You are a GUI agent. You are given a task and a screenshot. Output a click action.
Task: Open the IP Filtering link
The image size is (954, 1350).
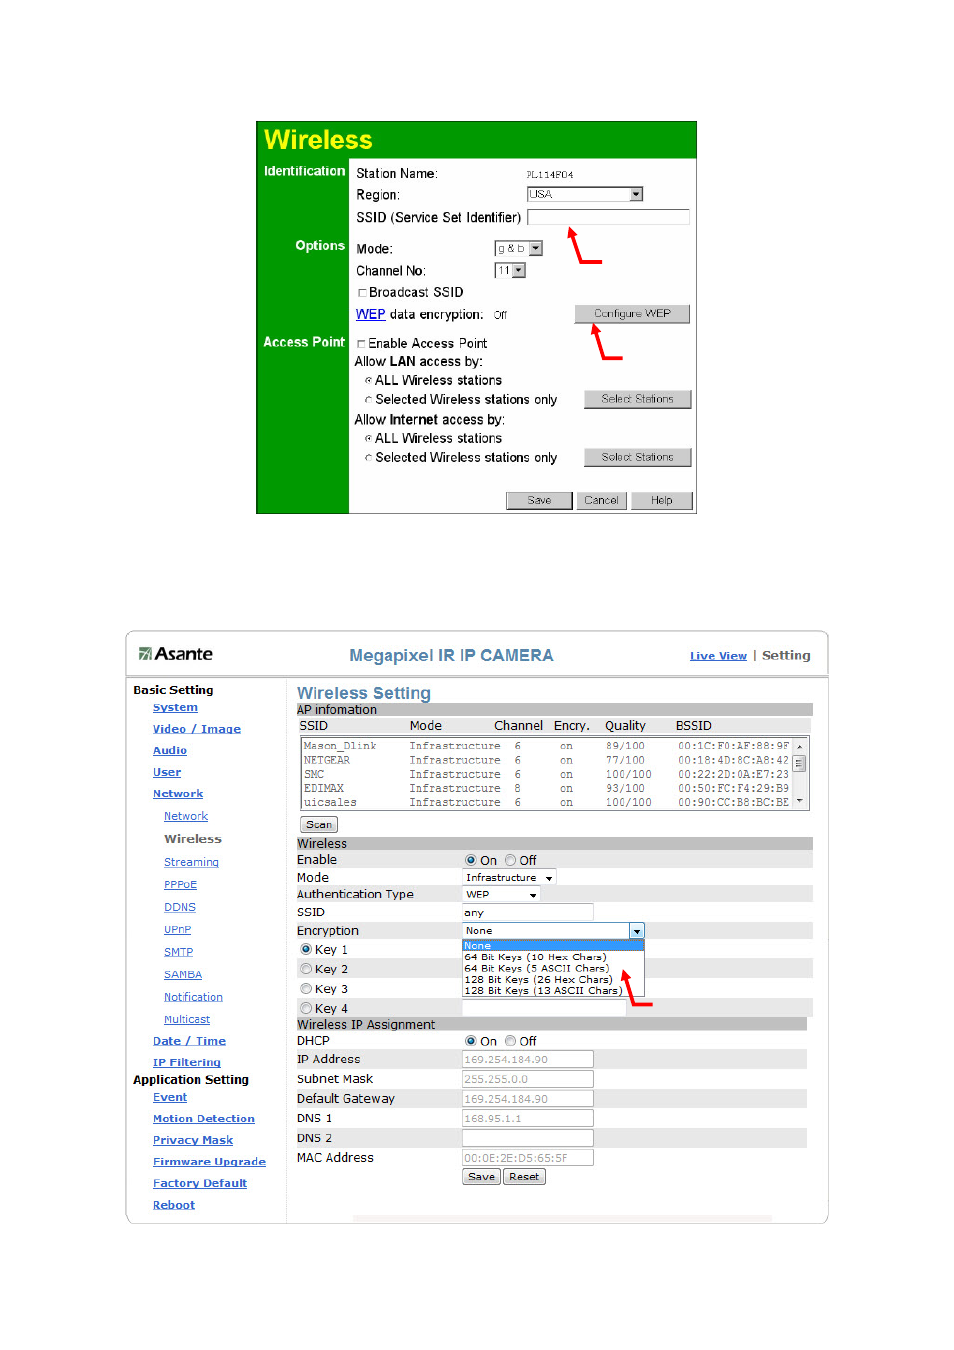[x=187, y=1063]
